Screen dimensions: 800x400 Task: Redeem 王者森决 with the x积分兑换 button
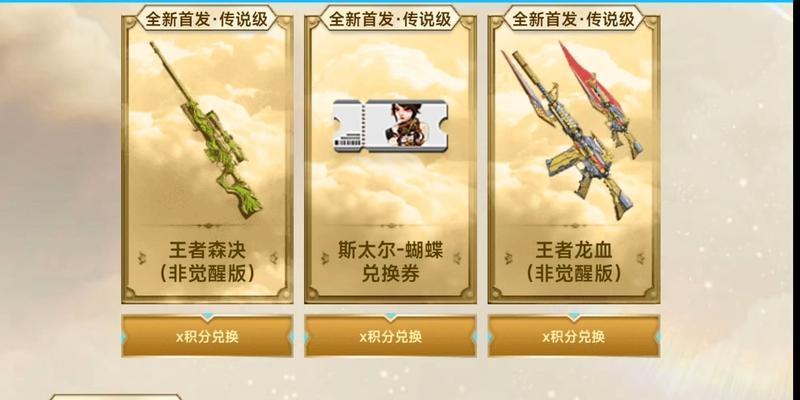coord(207,337)
